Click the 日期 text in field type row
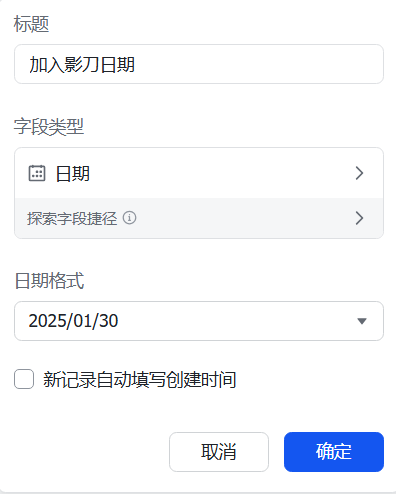 (73, 173)
